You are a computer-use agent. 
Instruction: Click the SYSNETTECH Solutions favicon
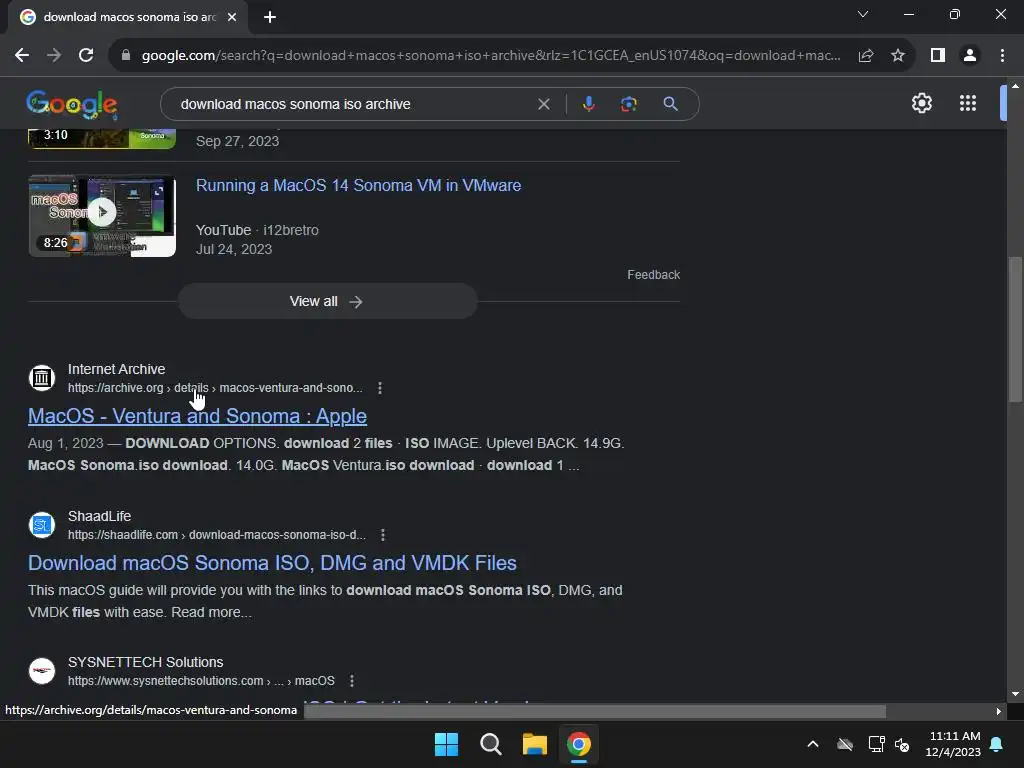[x=42, y=671]
